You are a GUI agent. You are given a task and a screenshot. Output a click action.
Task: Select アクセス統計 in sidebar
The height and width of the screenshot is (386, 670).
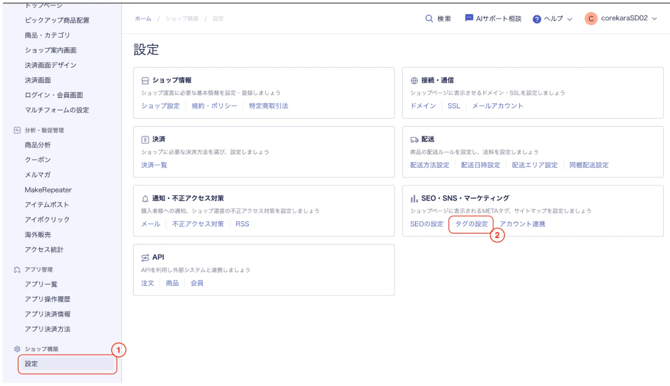pyautogui.click(x=44, y=249)
